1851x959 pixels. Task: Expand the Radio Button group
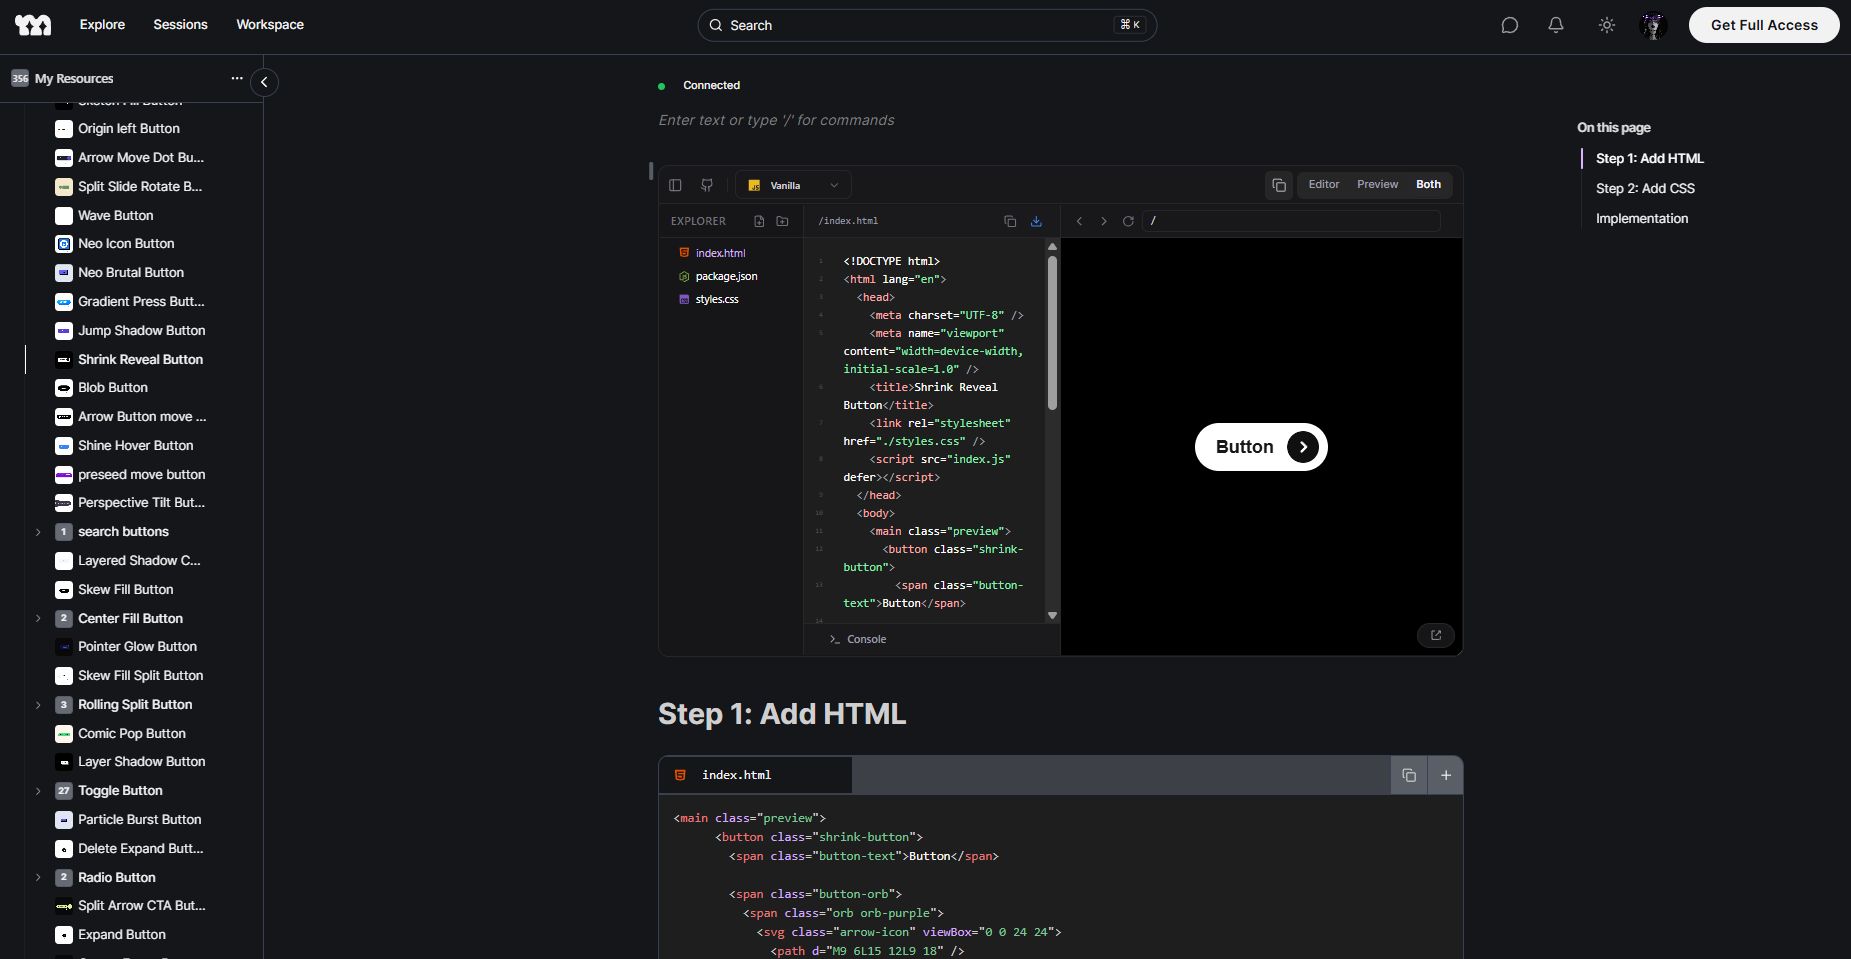coord(38,878)
